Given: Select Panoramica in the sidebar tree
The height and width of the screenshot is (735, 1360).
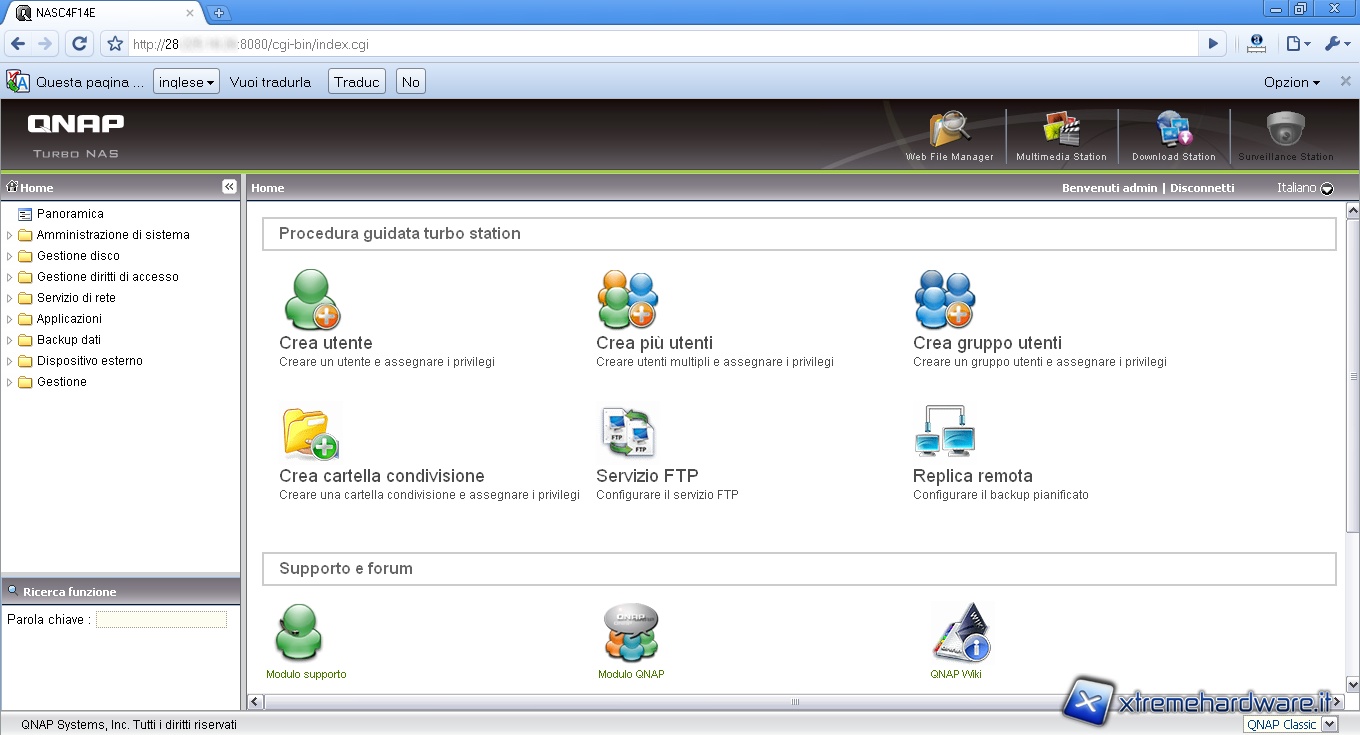Looking at the screenshot, I should pos(70,214).
